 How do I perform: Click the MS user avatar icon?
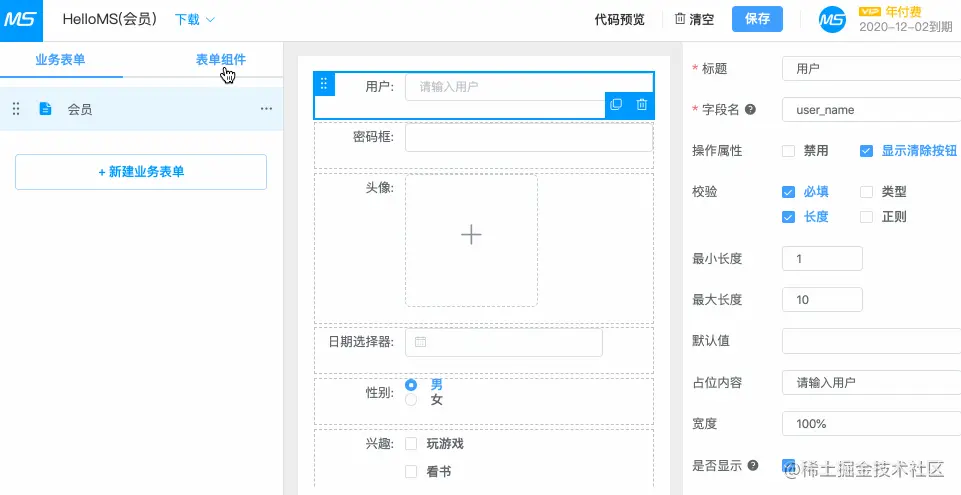click(833, 20)
